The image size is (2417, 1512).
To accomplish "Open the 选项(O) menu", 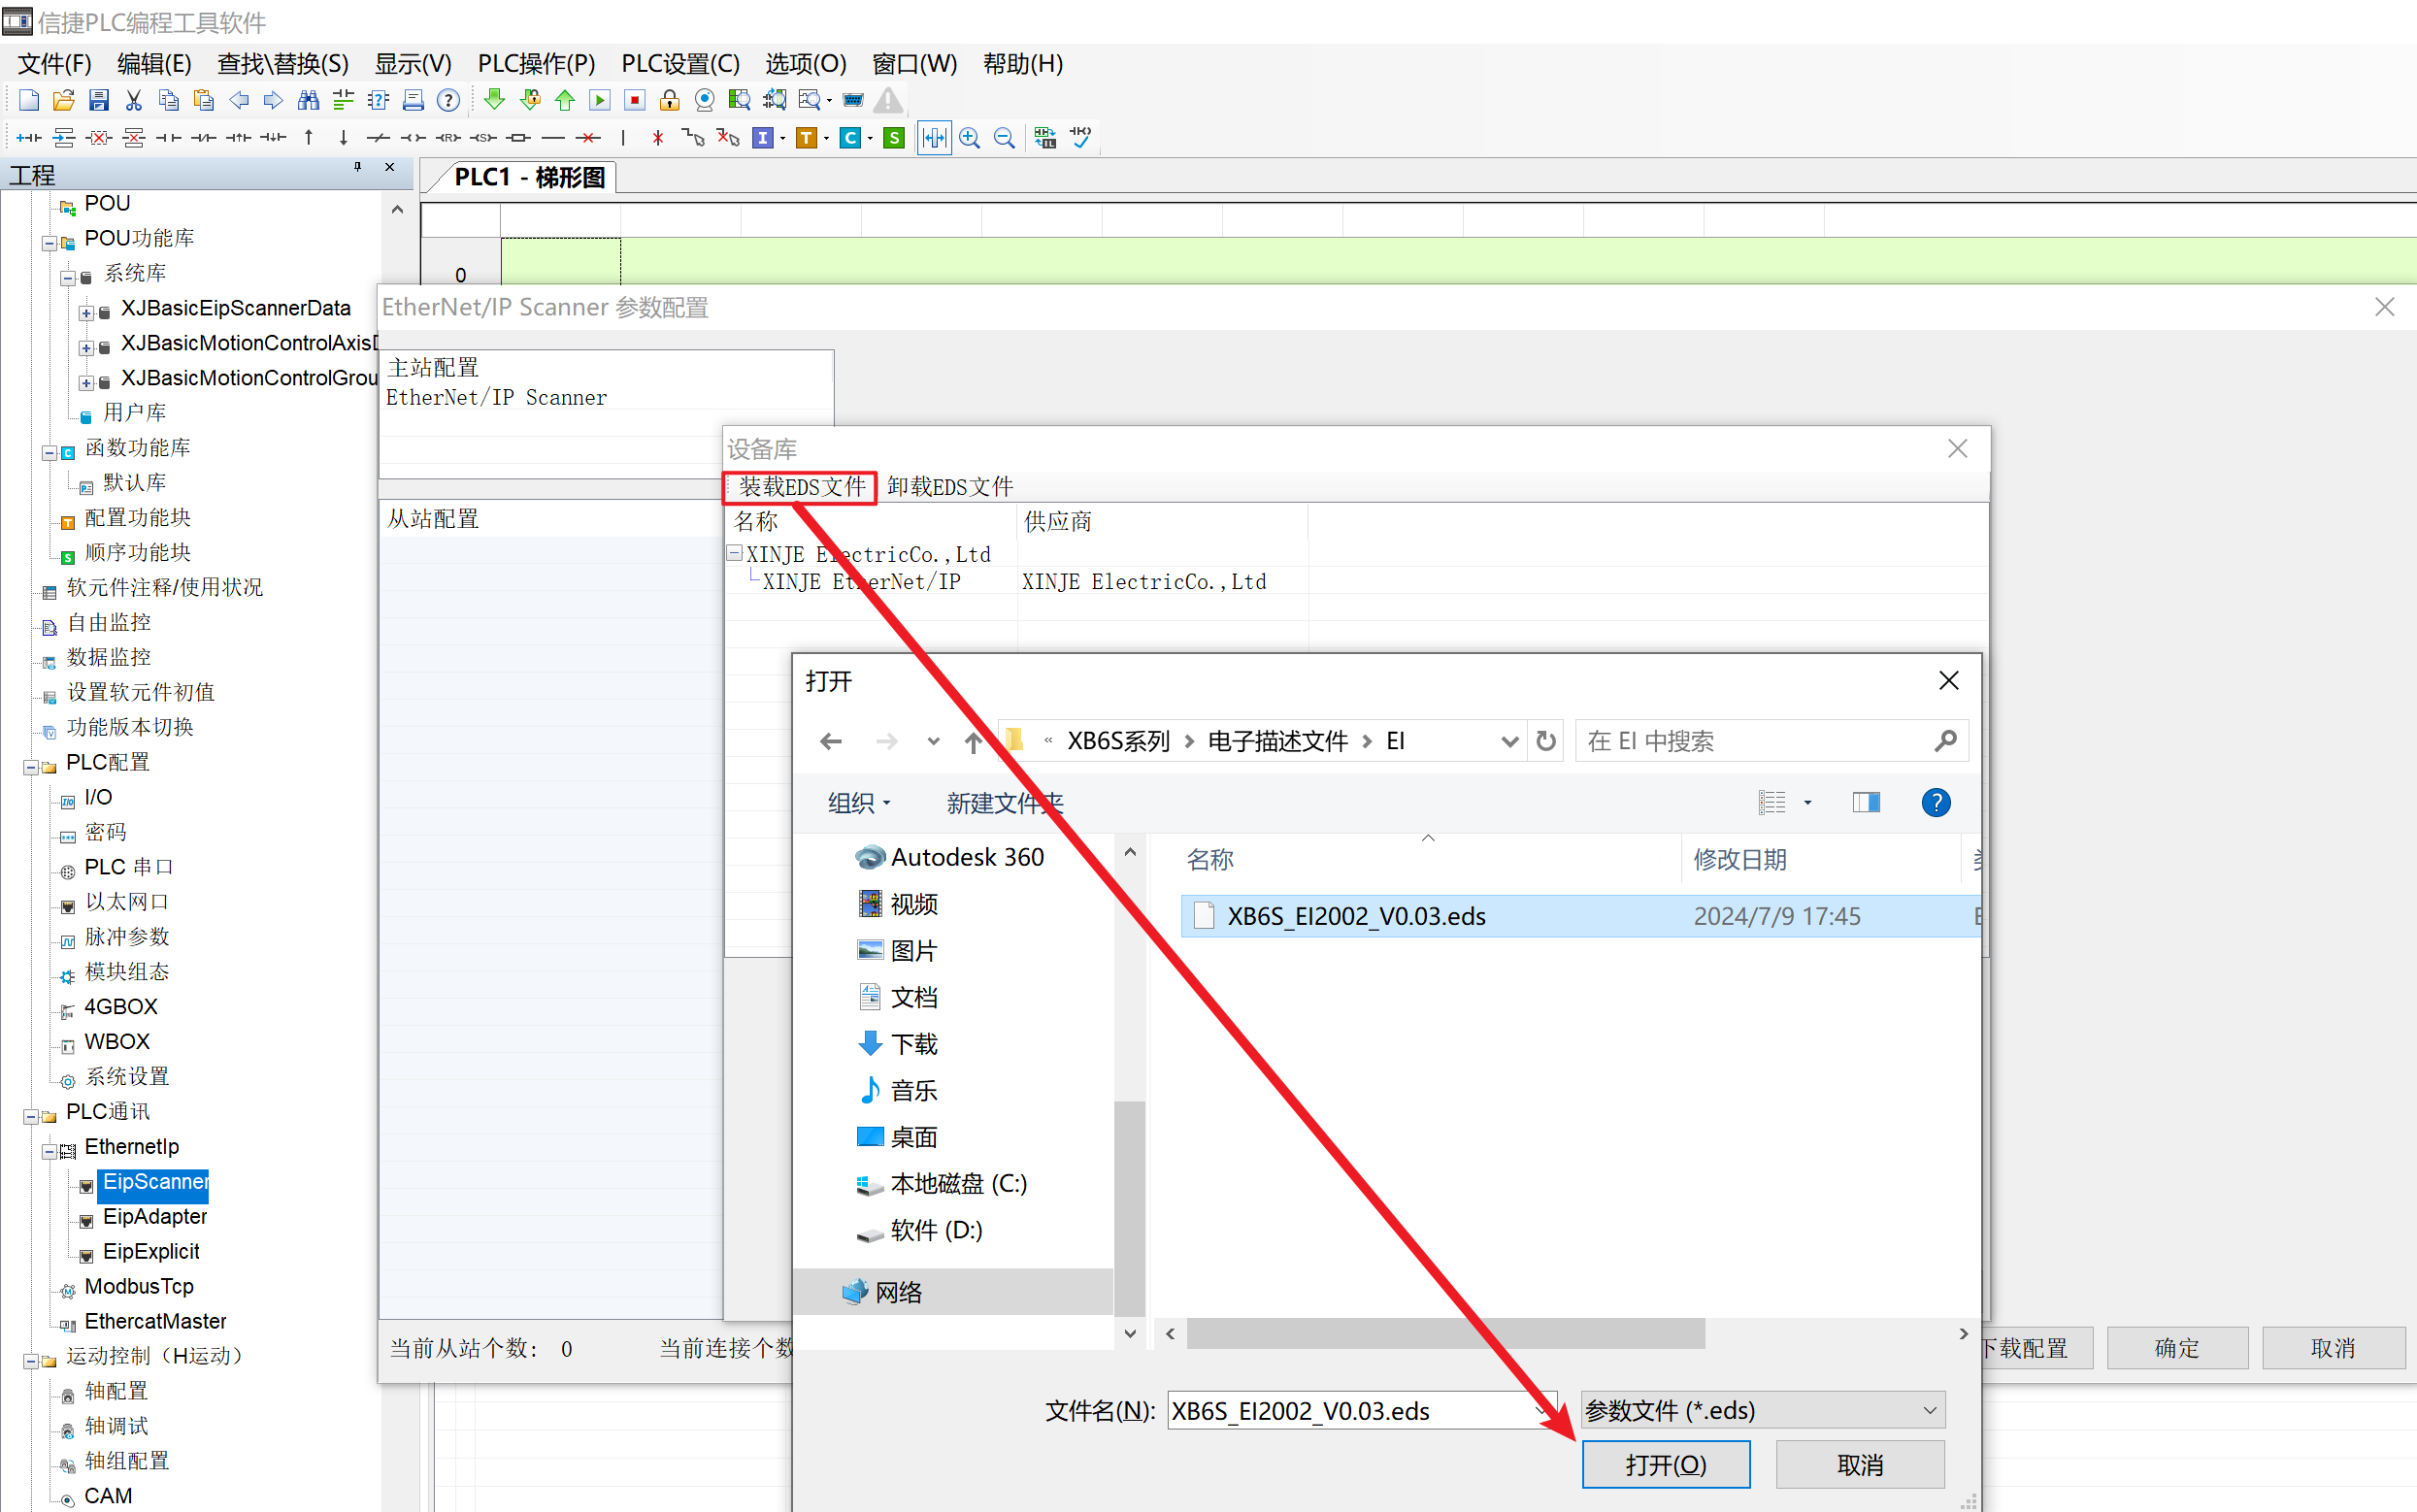I will [805, 64].
